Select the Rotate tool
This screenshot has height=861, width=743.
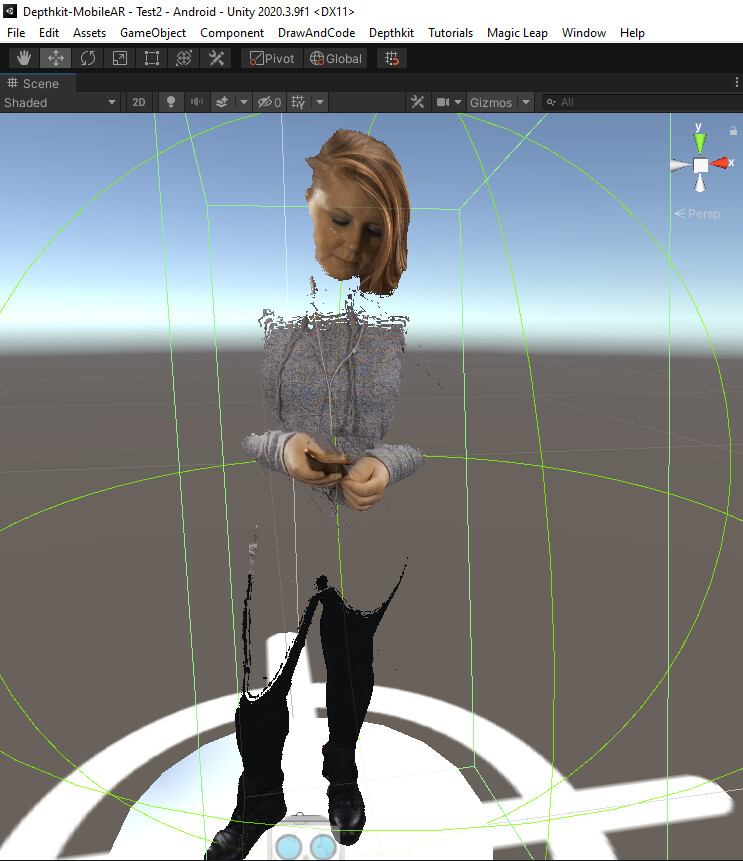click(88, 59)
